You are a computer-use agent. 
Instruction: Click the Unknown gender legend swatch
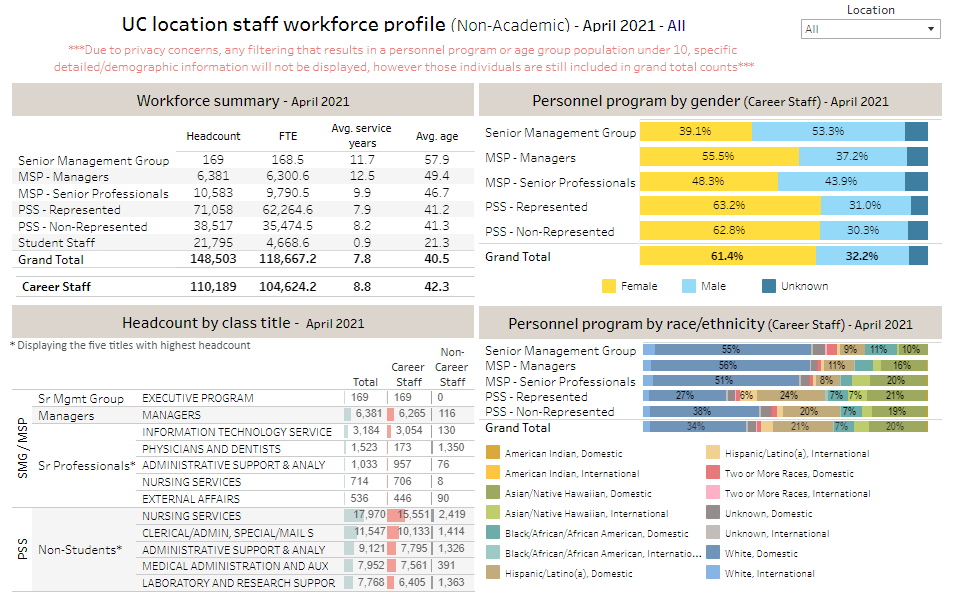pos(769,286)
